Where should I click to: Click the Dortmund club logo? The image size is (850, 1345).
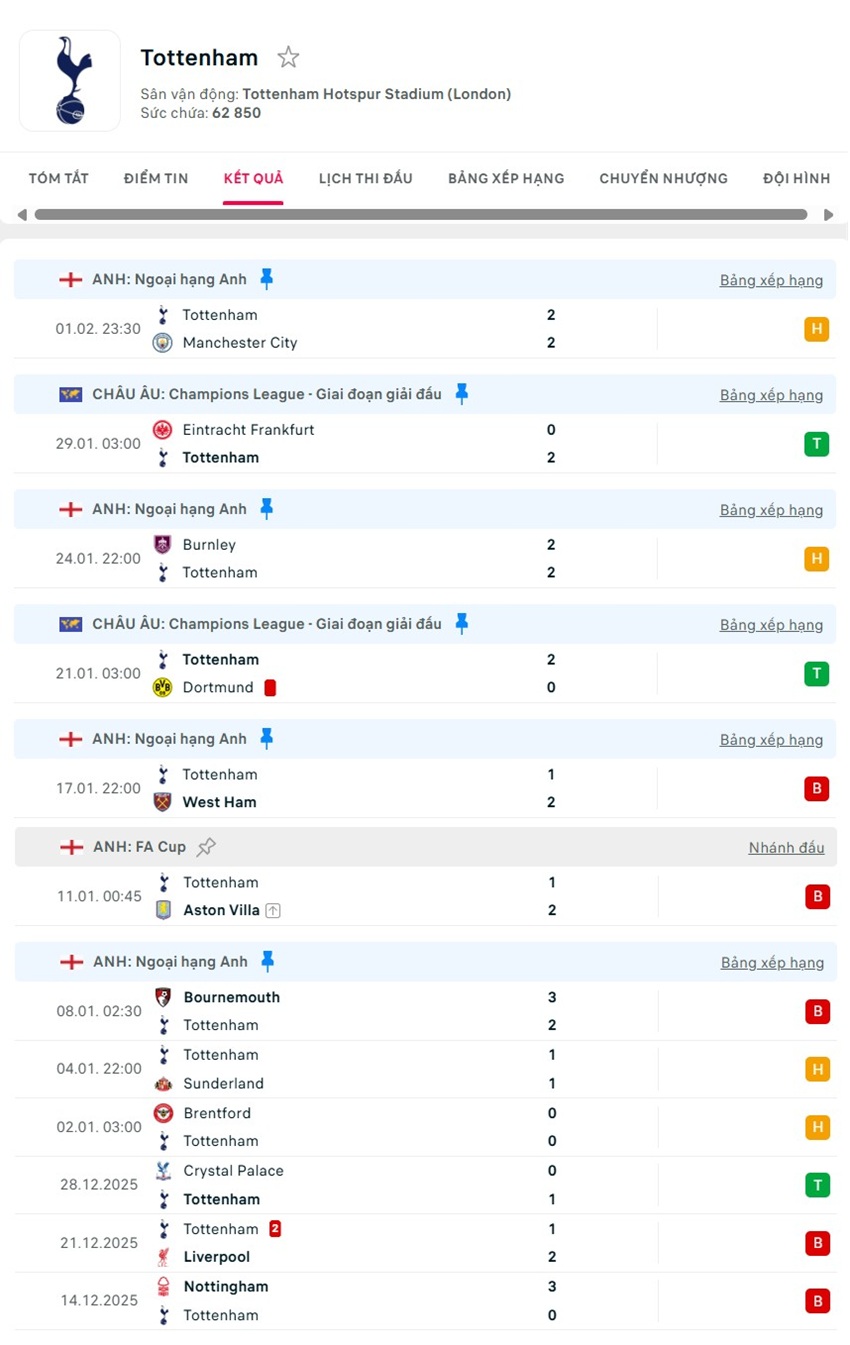click(162, 687)
